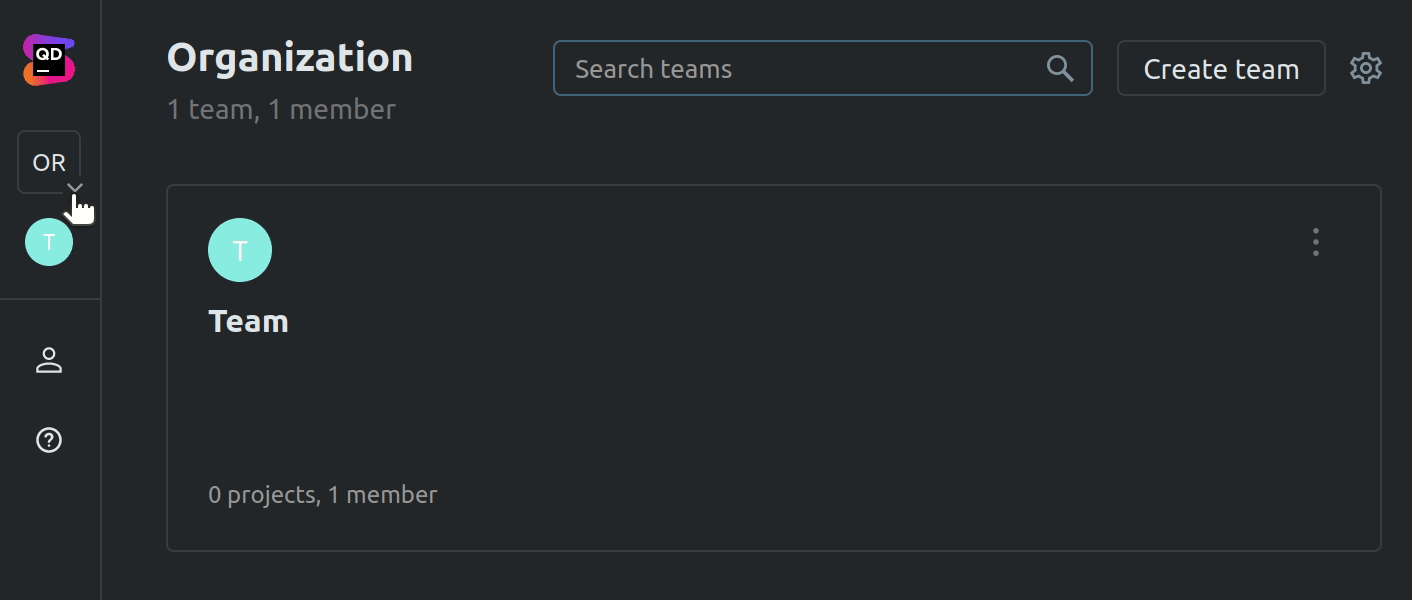Expand the OR organization switcher chevron
This screenshot has width=1412, height=600.
click(75, 187)
